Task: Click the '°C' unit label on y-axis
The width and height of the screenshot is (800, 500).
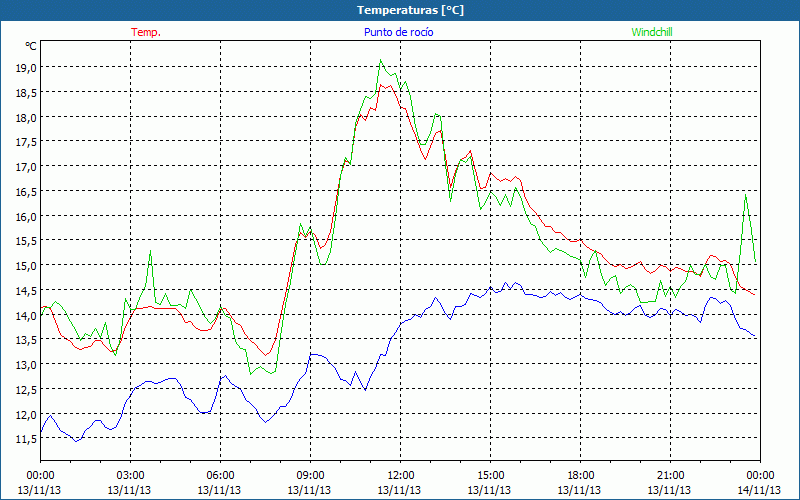Action: point(31,46)
